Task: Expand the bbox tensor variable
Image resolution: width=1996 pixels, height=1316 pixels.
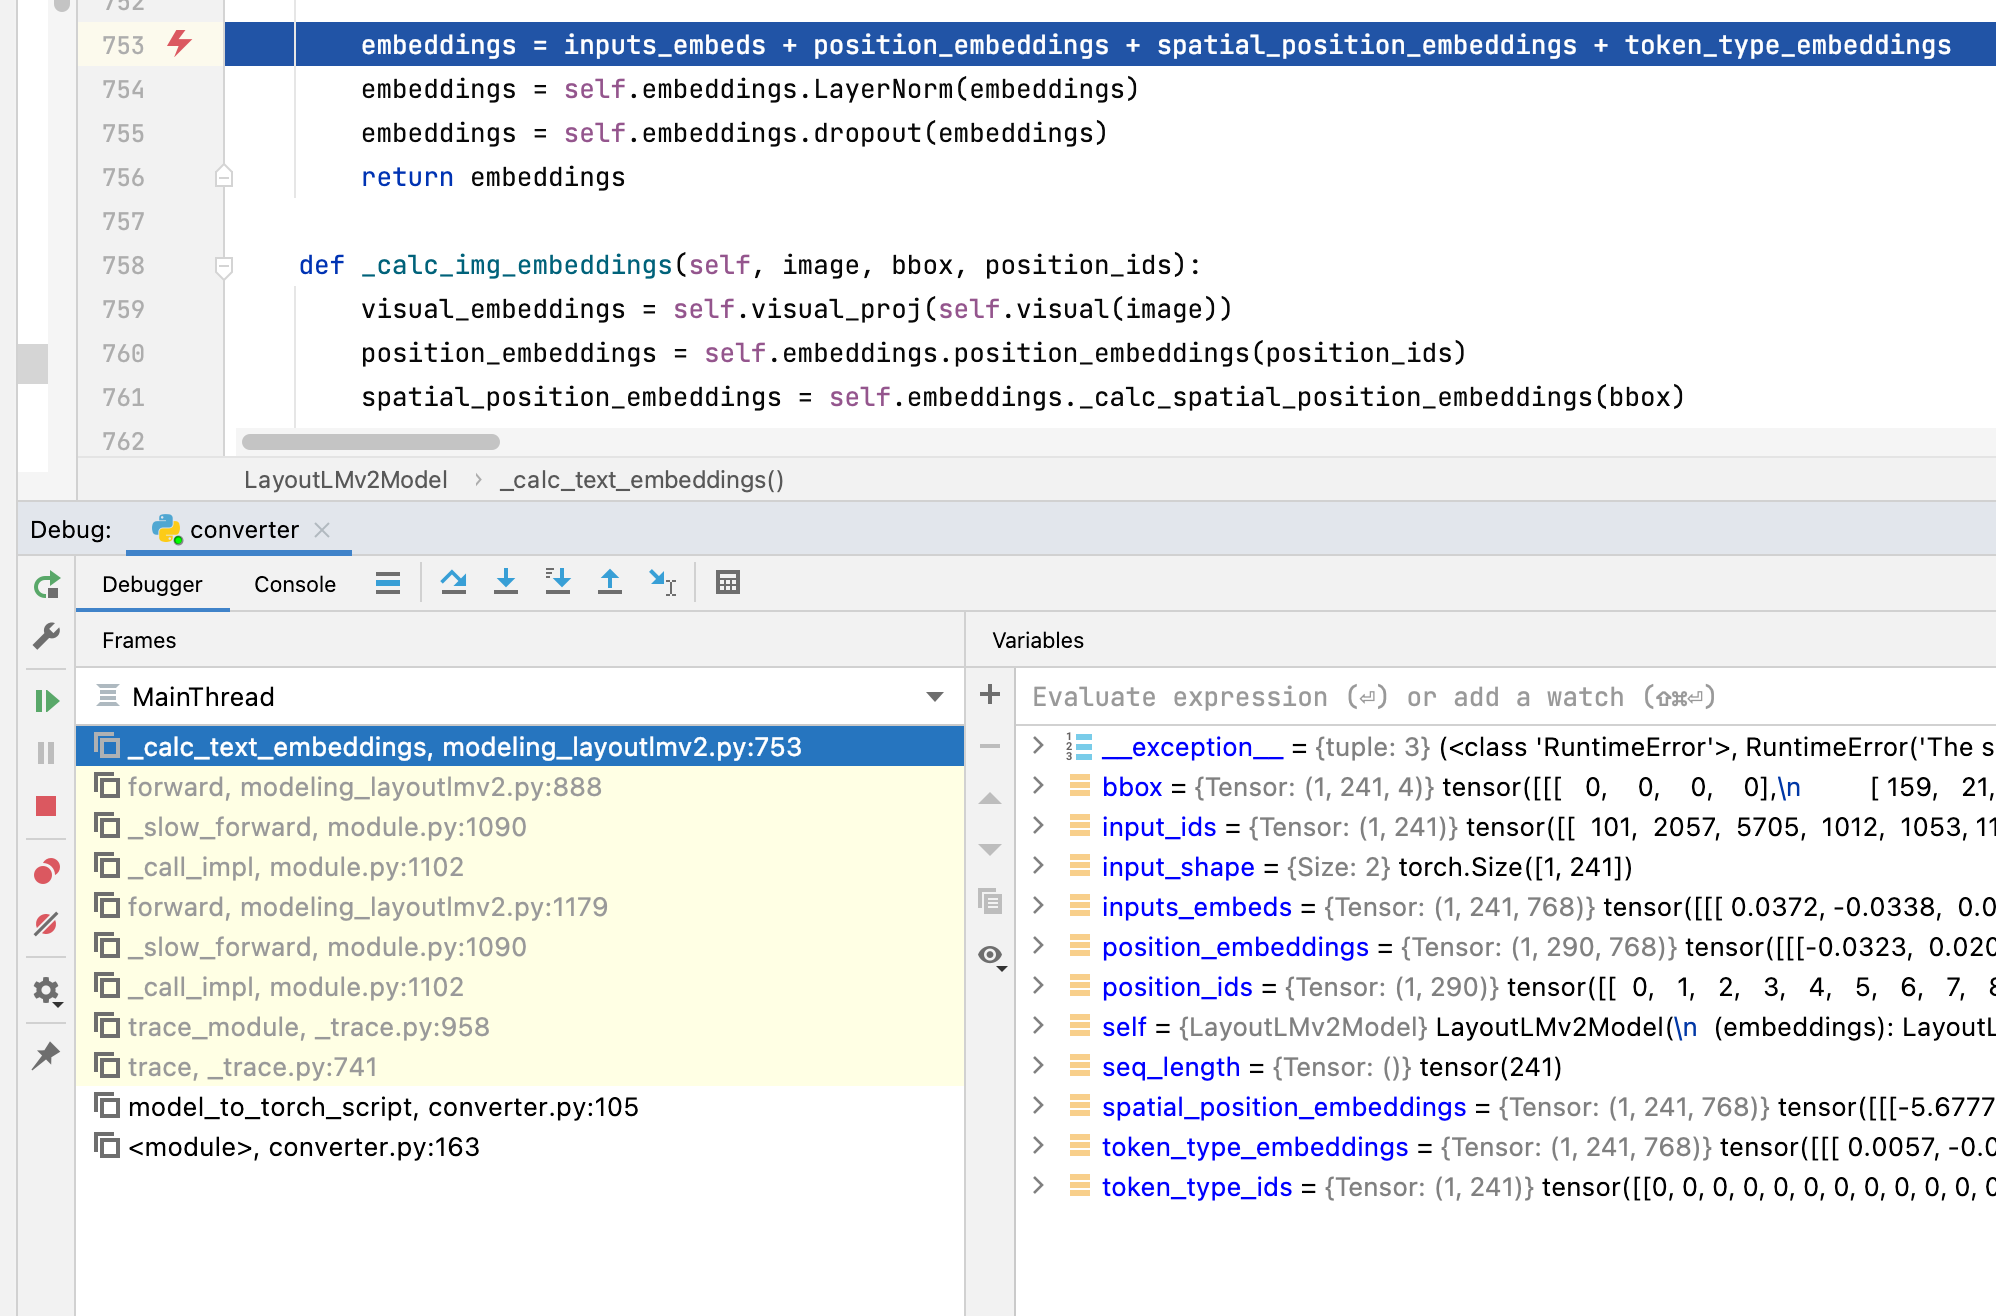Action: click(1038, 787)
